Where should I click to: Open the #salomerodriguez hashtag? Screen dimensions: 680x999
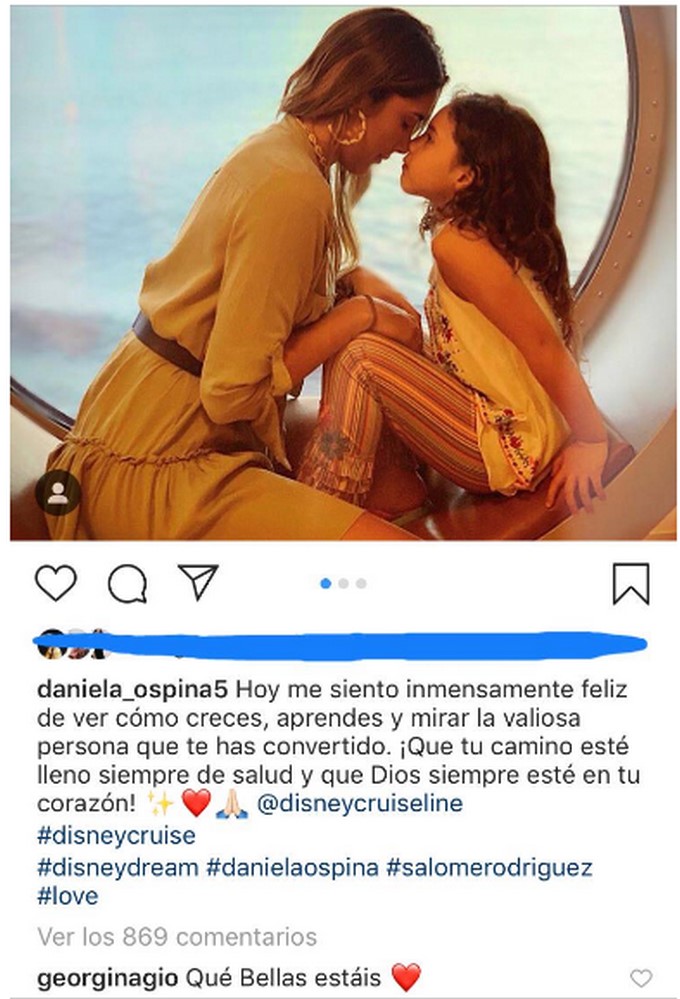489,868
